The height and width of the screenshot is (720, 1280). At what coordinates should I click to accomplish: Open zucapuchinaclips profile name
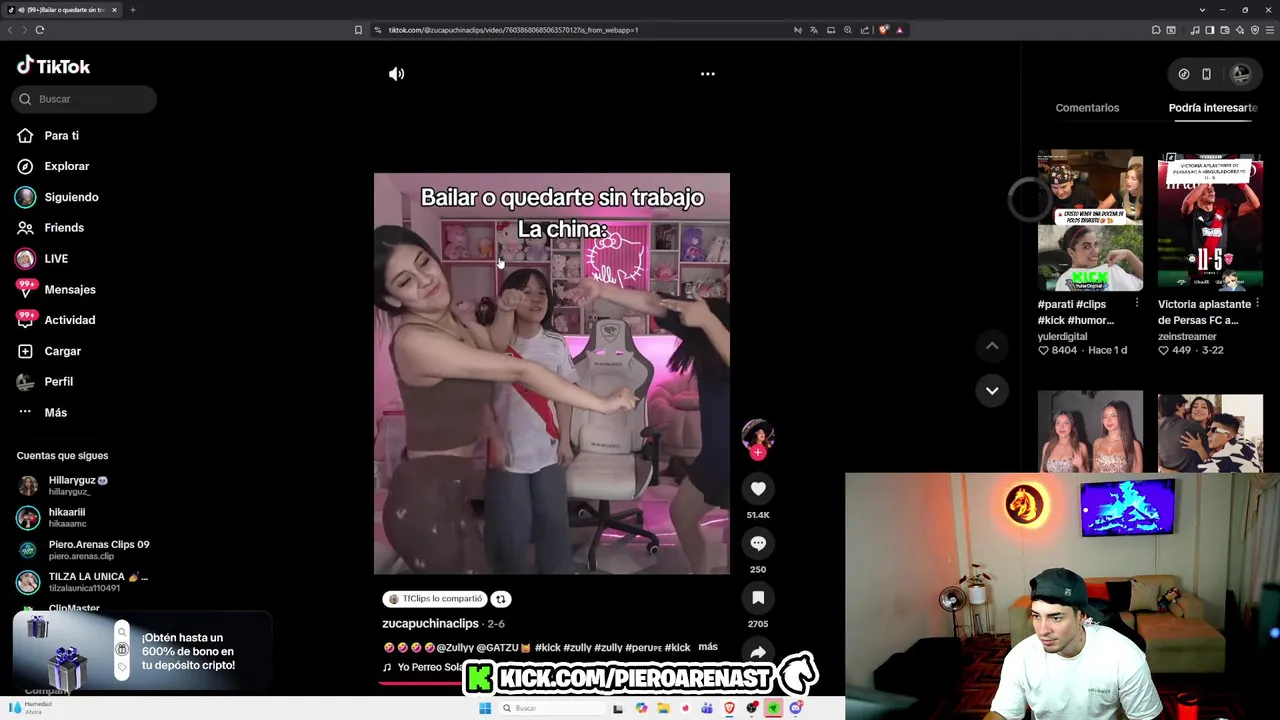[x=430, y=624]
